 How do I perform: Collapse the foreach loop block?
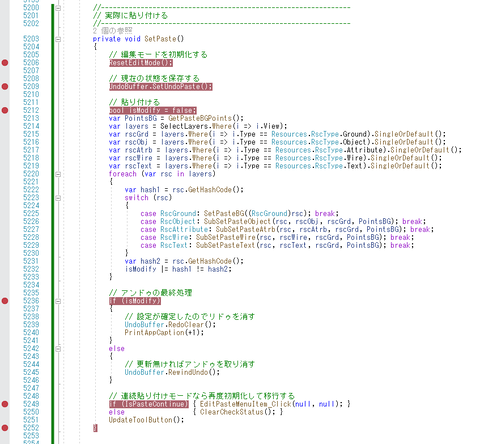58,174
